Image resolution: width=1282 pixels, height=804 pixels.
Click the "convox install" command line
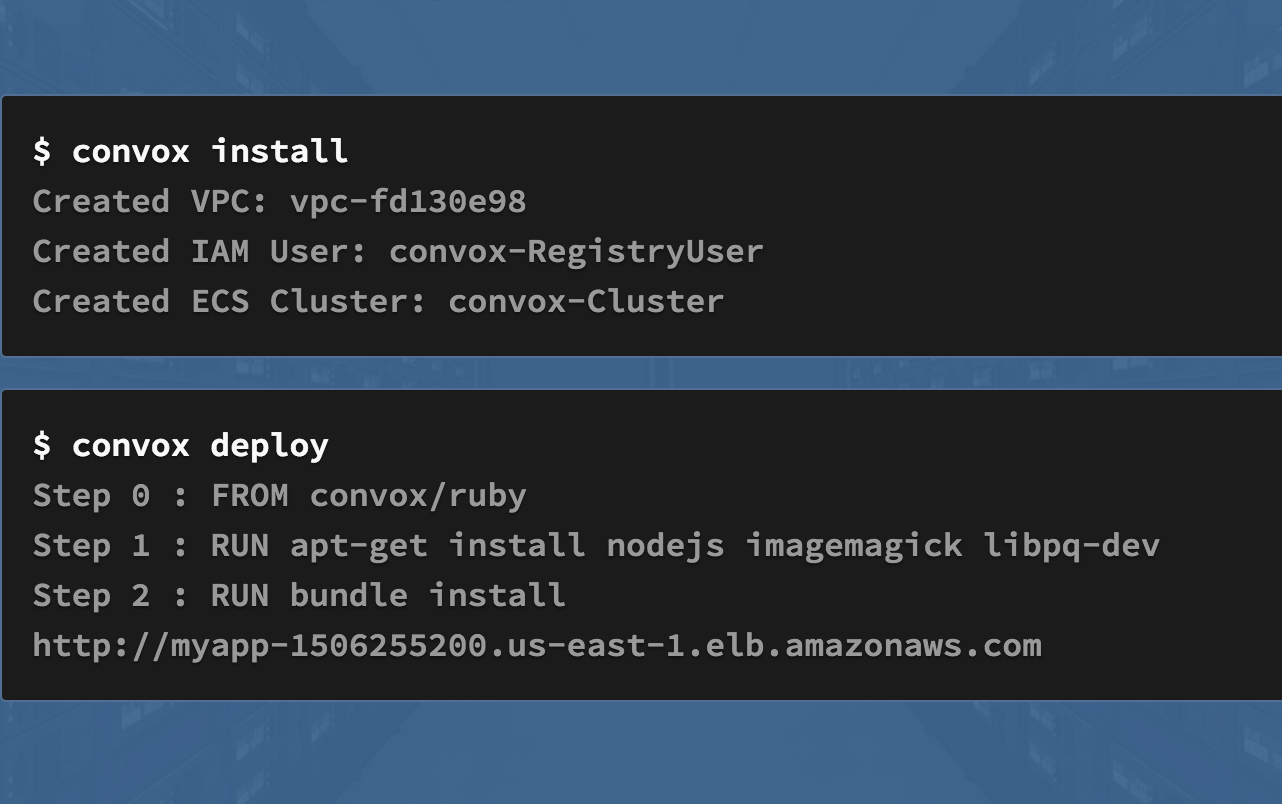point(190,151)
